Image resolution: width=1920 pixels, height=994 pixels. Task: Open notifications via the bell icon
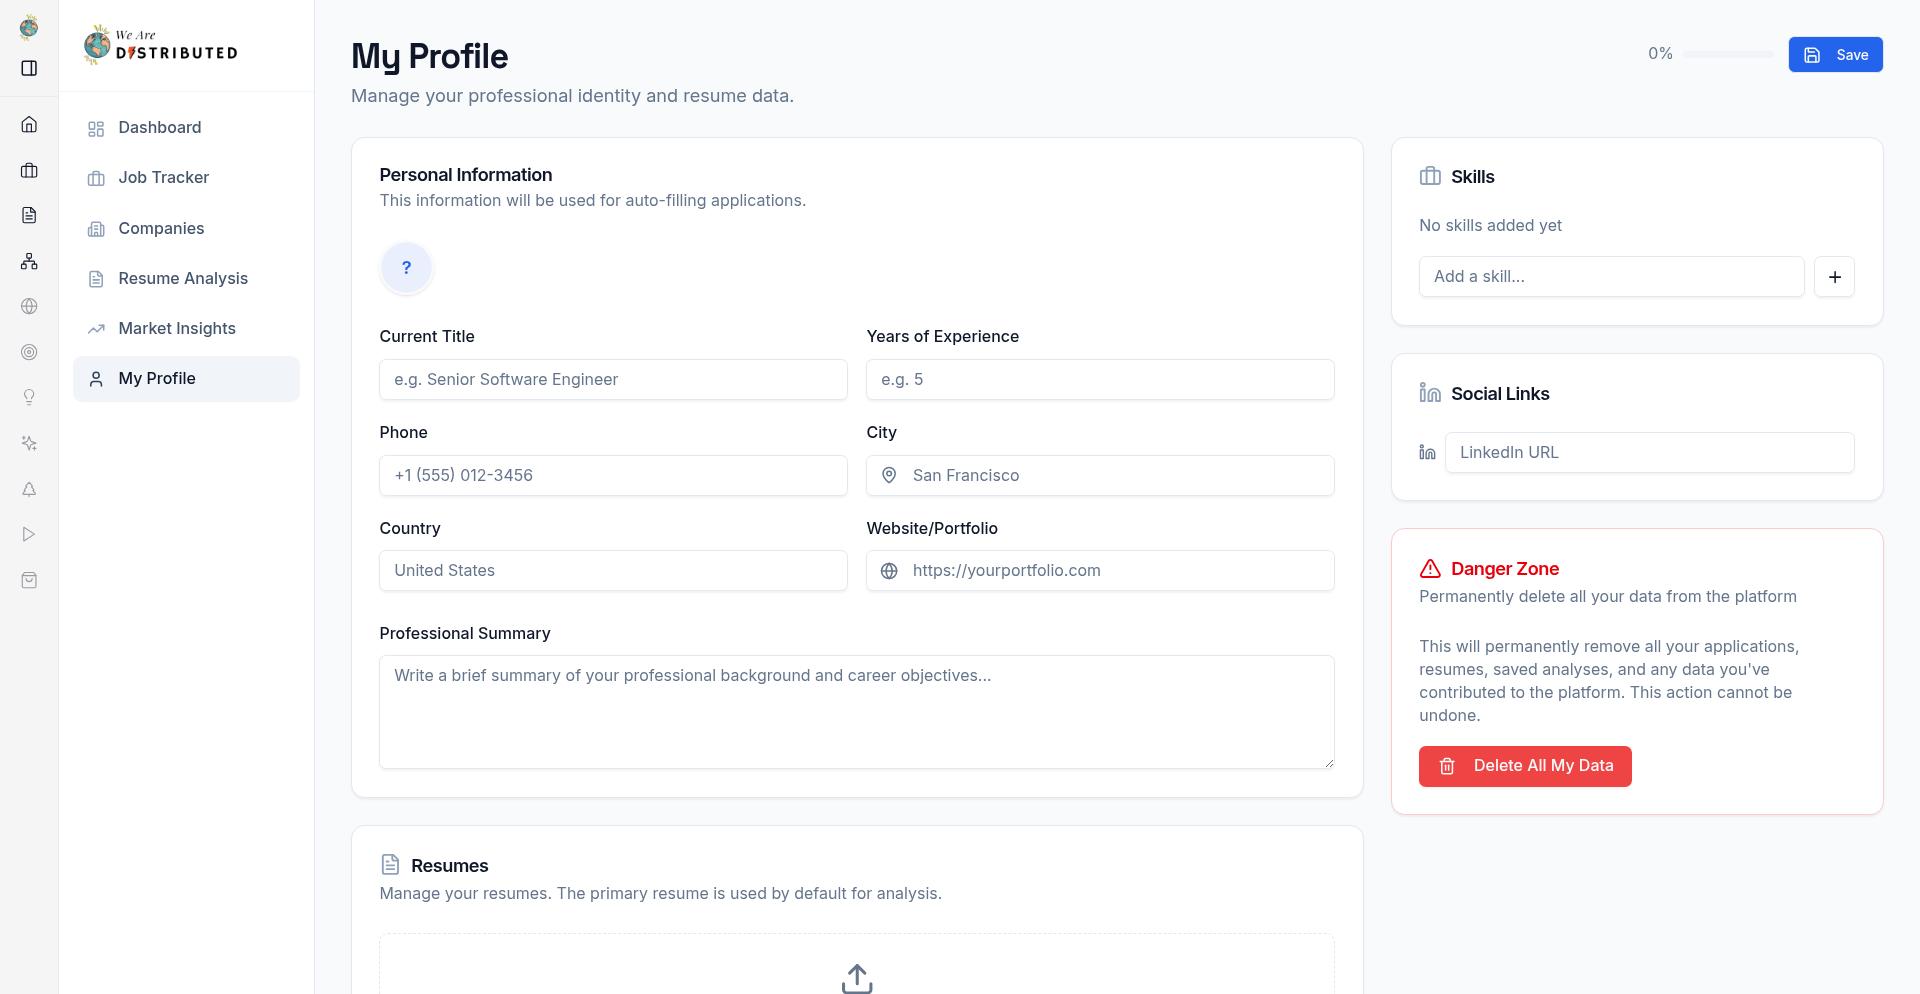(x=29, y=489)
